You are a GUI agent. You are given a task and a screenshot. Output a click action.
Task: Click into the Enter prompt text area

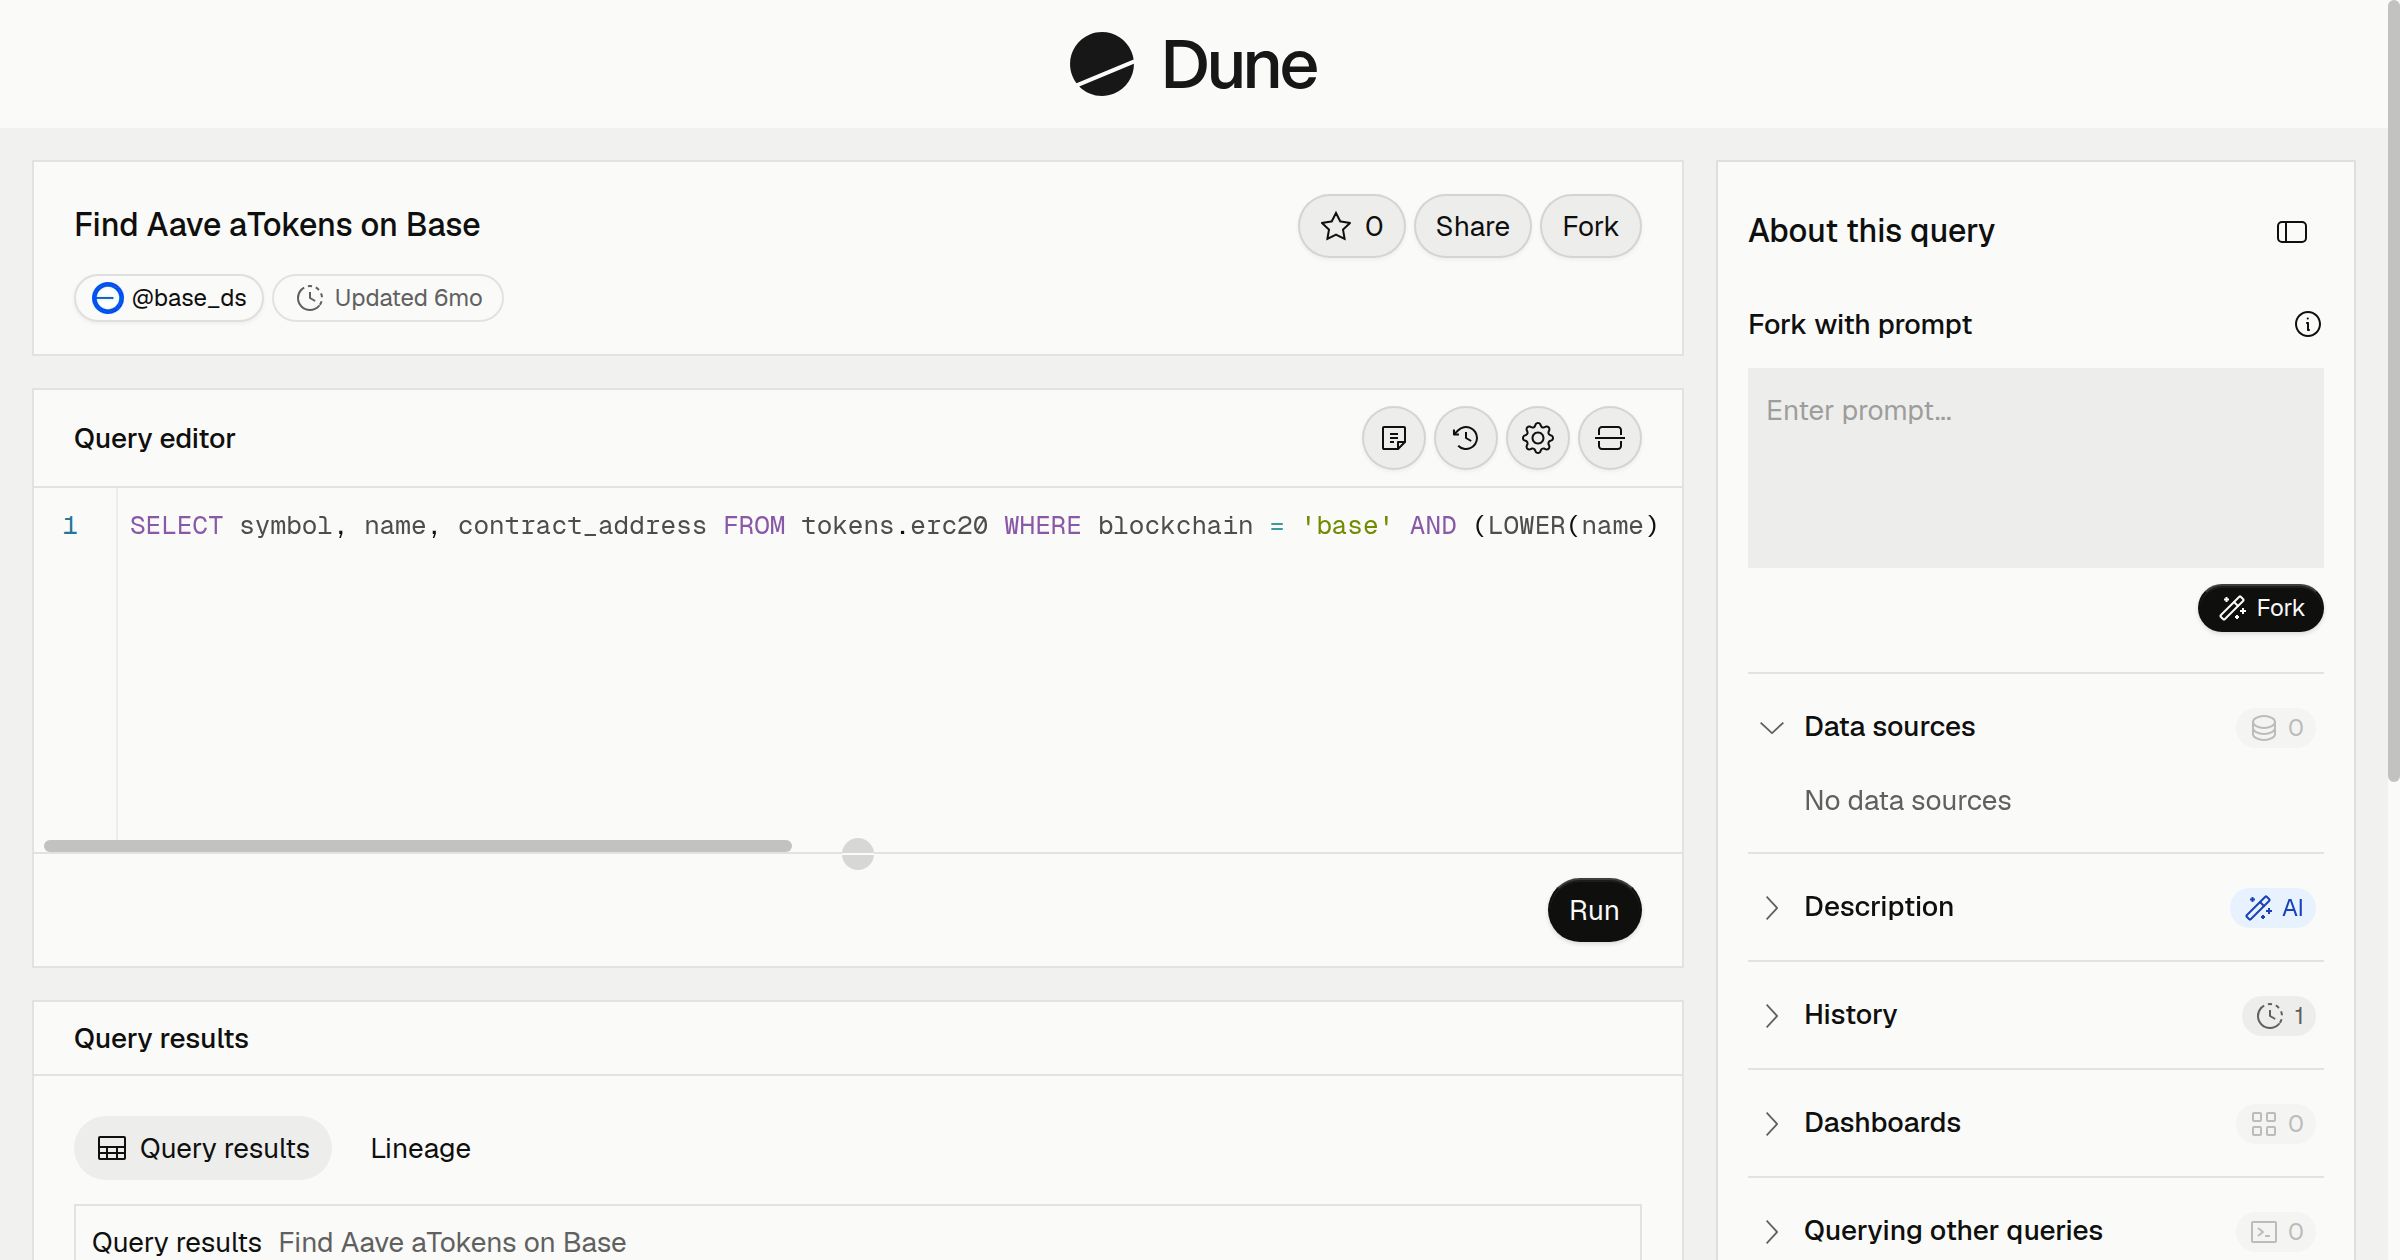[x=2035, y=468]
